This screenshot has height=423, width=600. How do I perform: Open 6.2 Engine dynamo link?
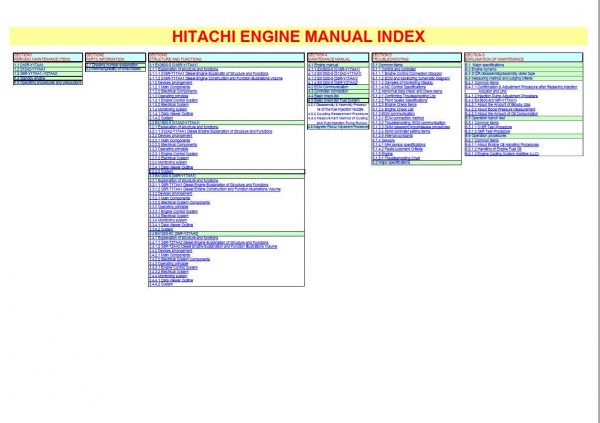tap(481, 69)
